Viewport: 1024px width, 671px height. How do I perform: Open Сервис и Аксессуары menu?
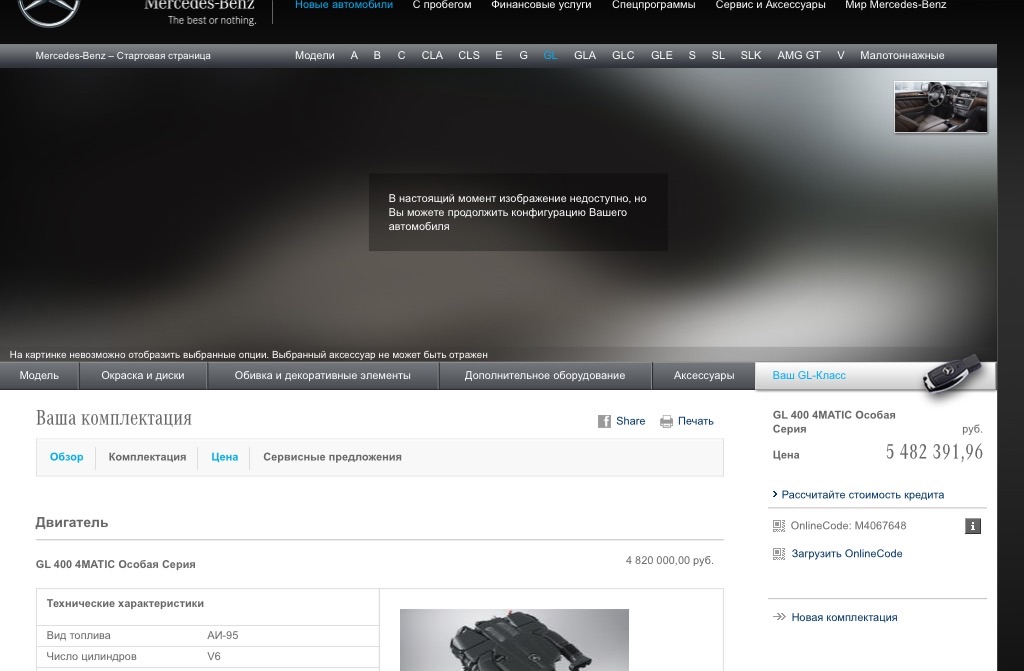point(771,5)
